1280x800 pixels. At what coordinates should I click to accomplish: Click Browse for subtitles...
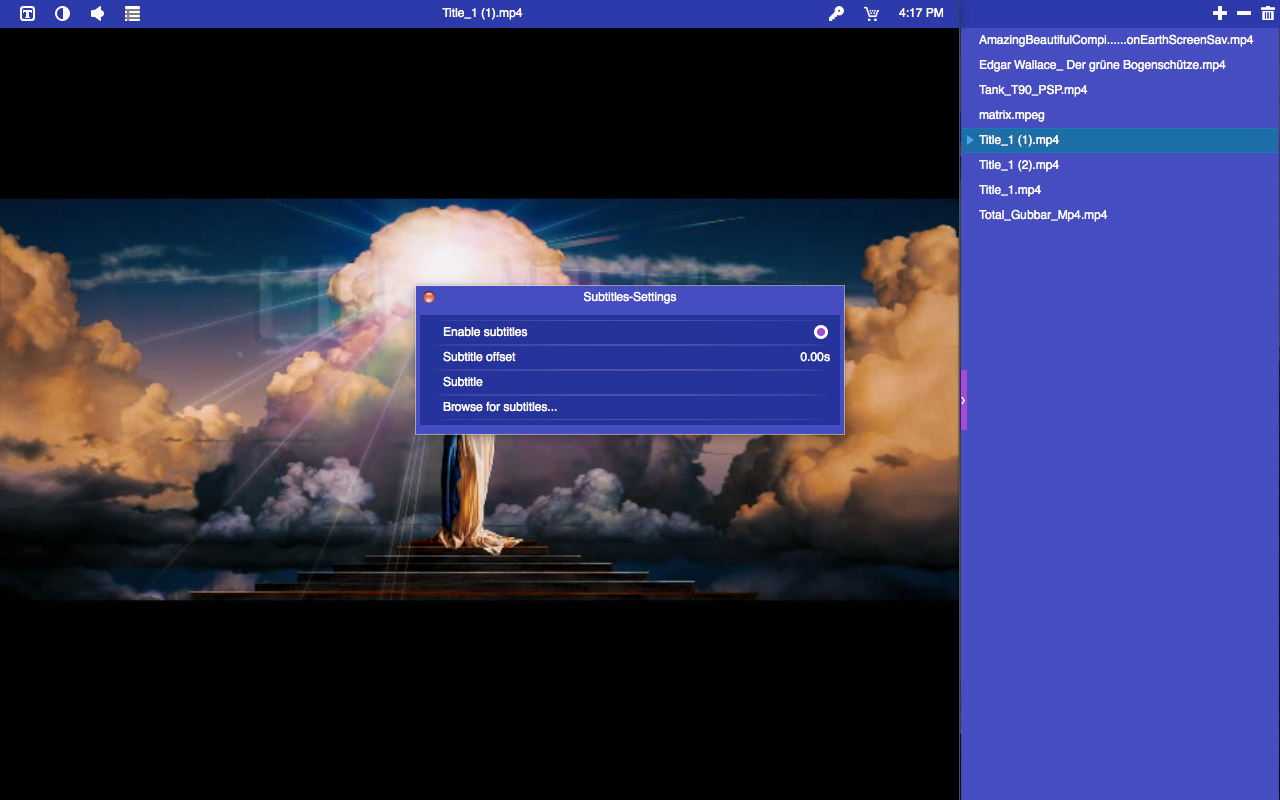click(x=630, y=407)
